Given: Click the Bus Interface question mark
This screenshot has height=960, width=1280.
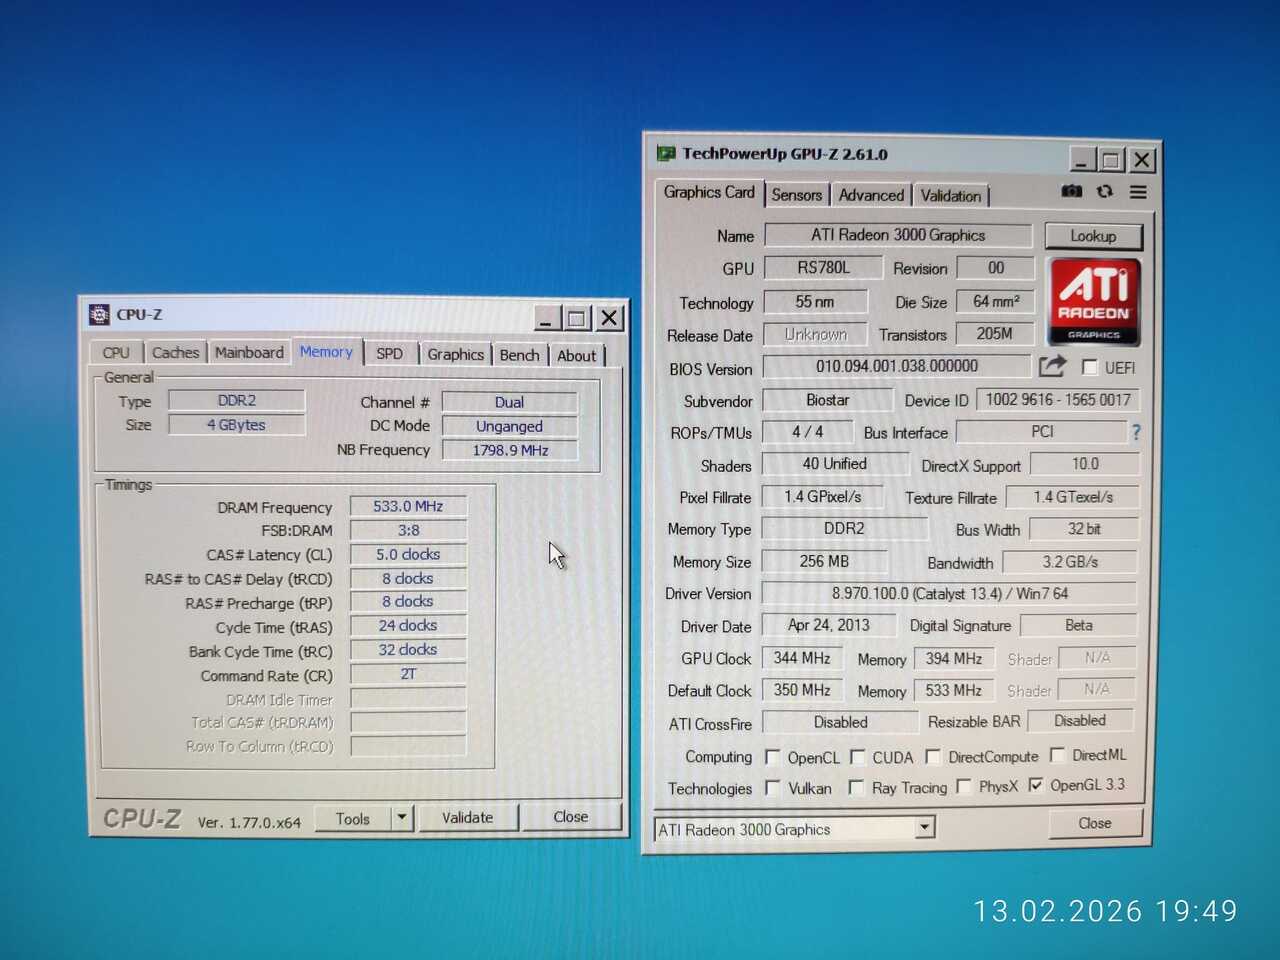Looking at the screenshot, I should [1136, 432].
